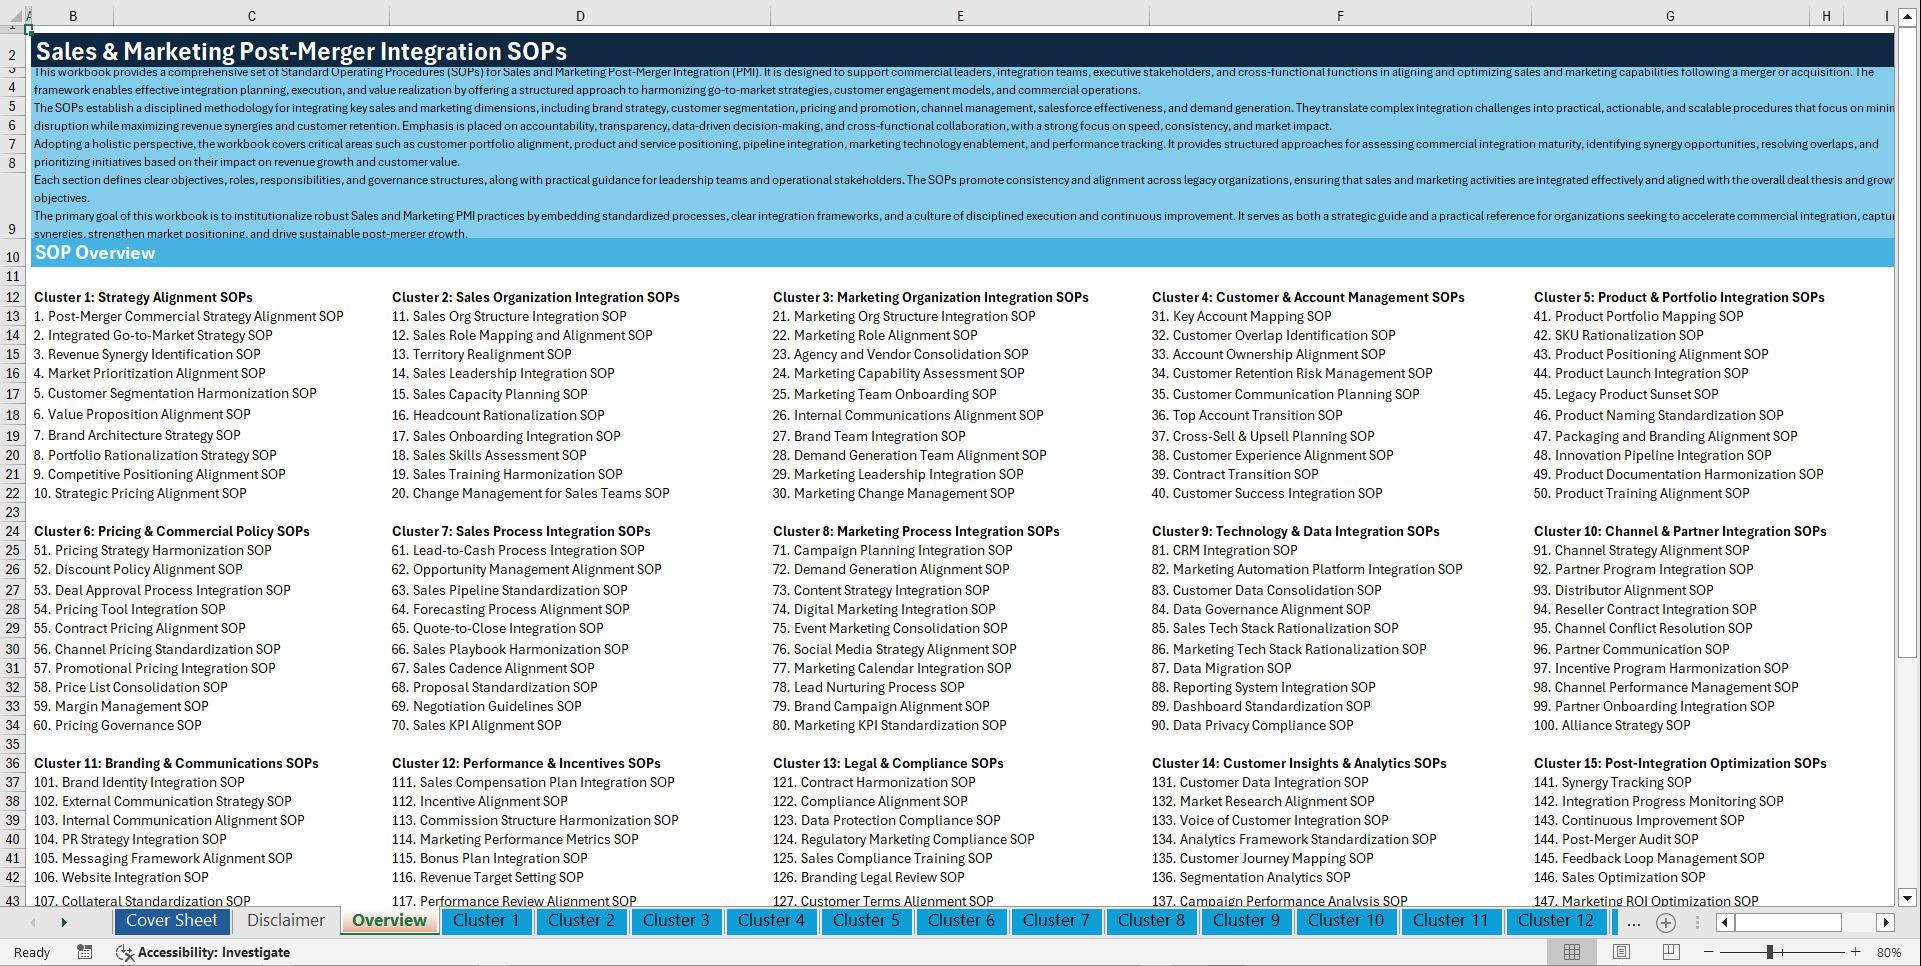Click the right sheet navigation arrow

[64, 923]
